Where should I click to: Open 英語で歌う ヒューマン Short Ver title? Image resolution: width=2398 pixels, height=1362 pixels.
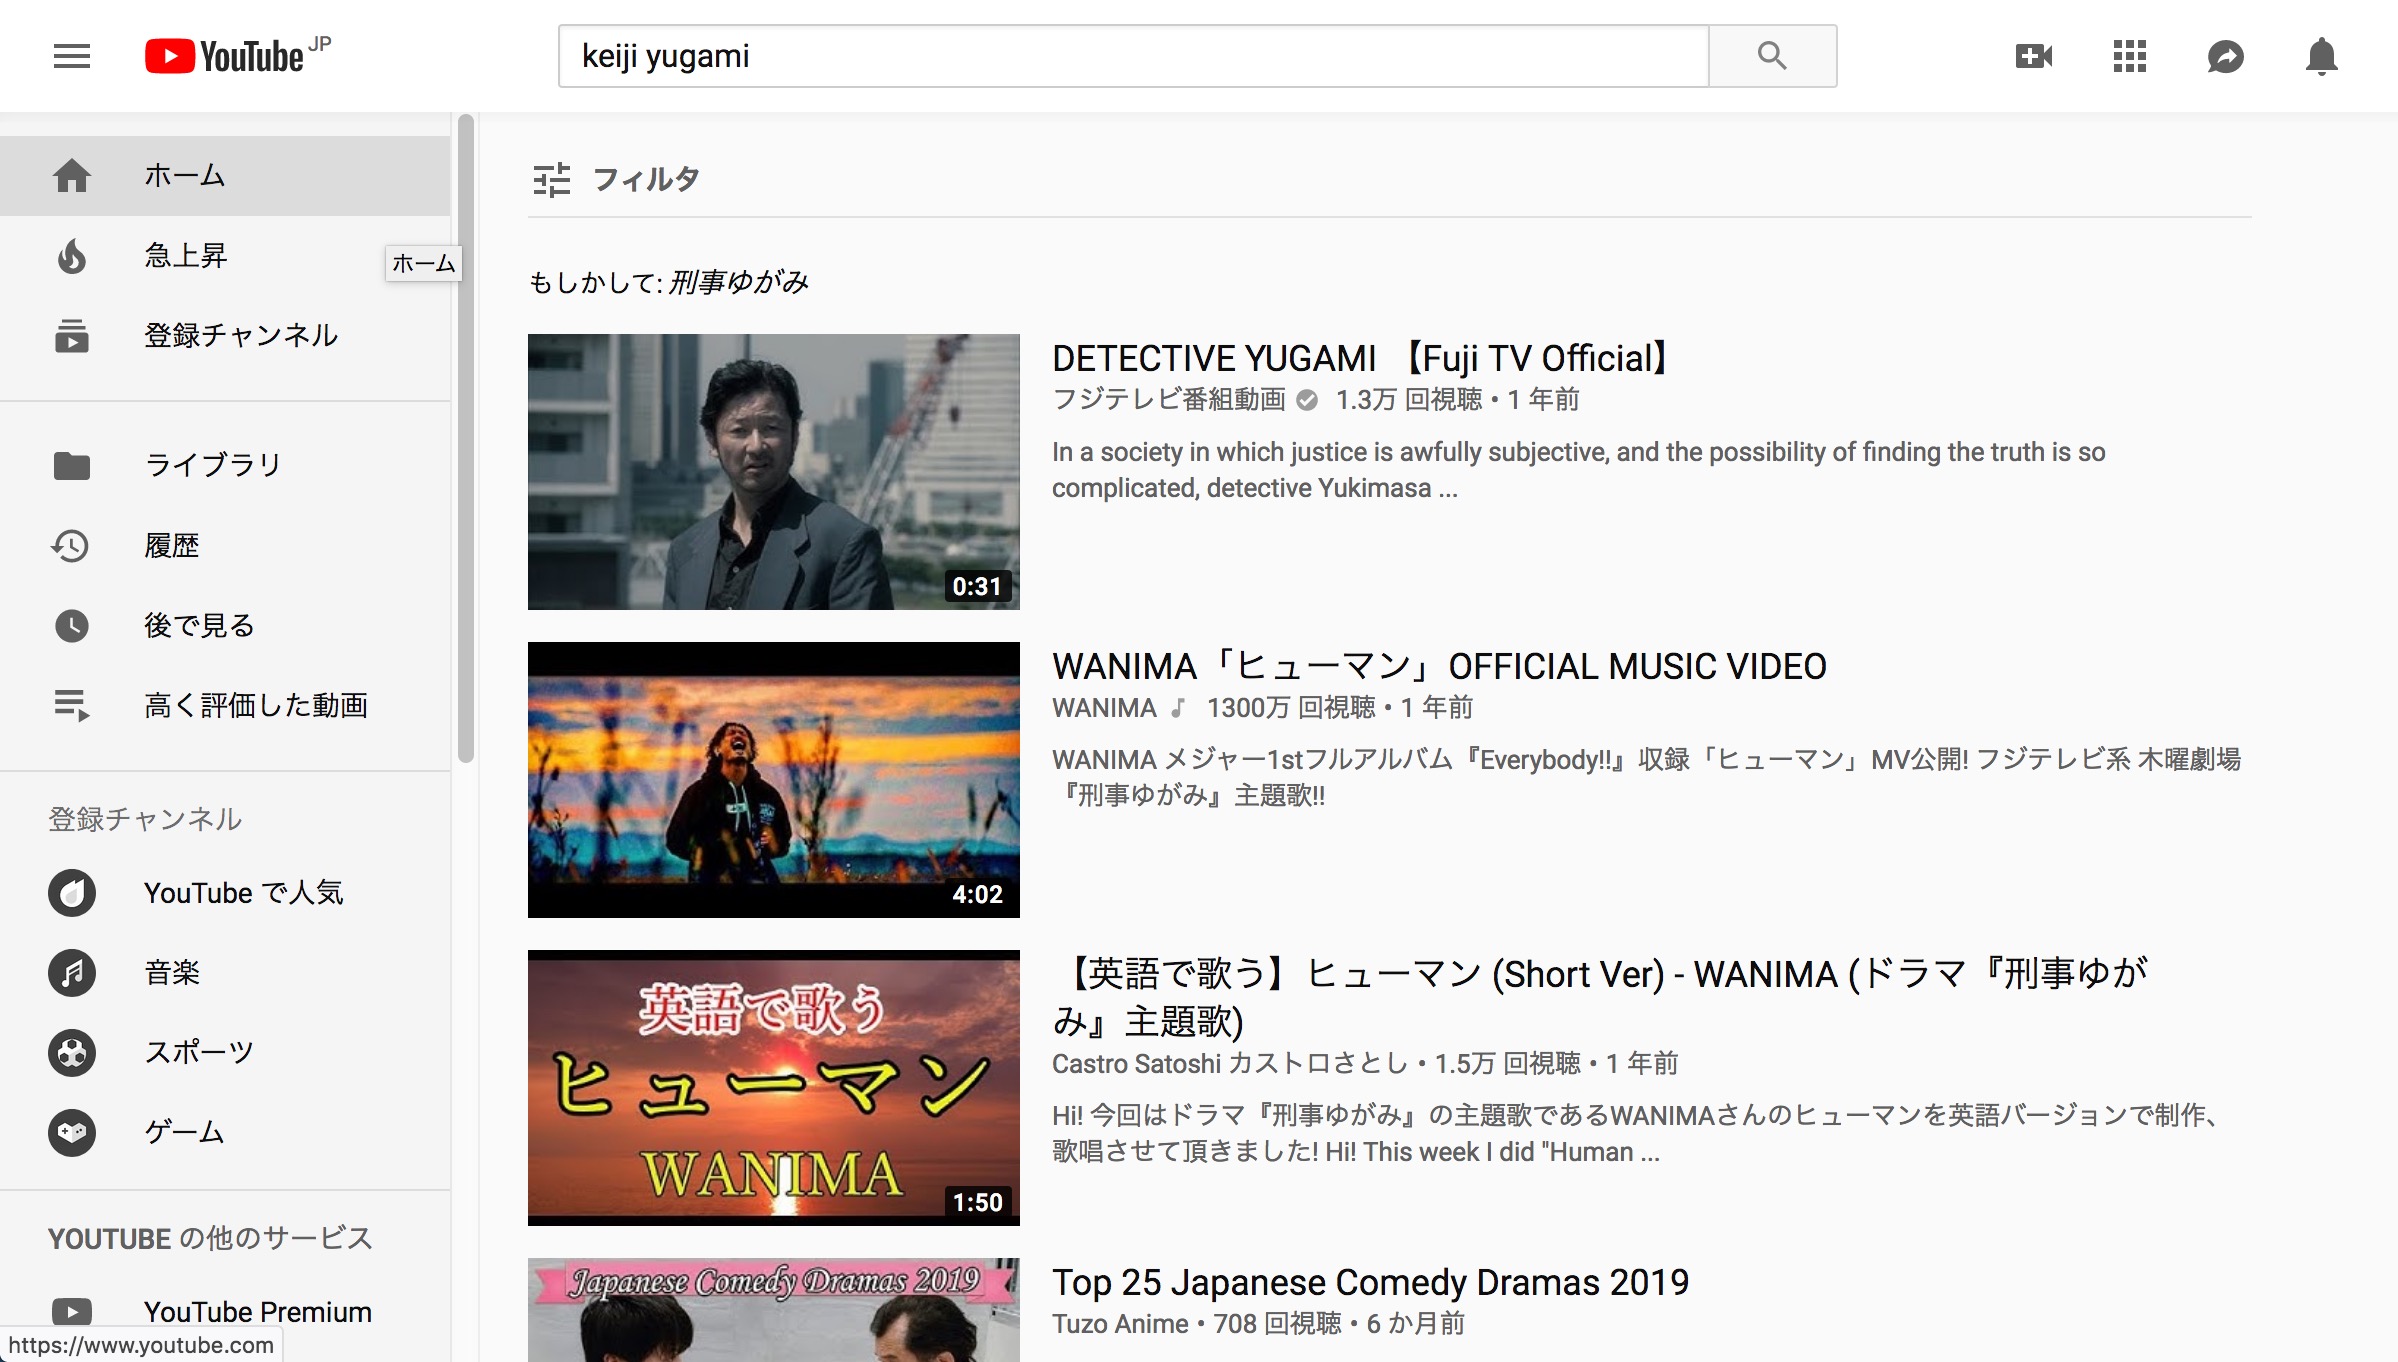(x=1600, y=998)
